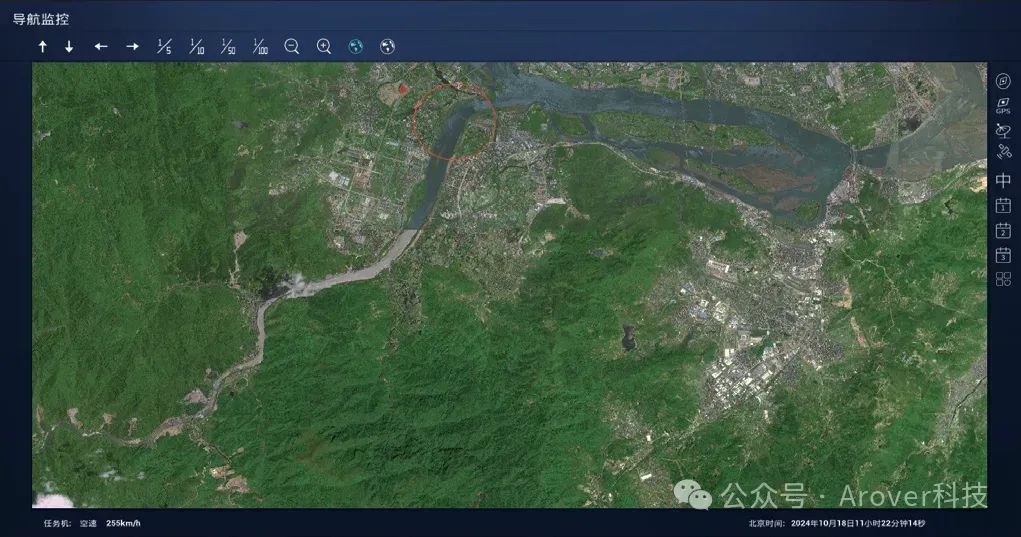Open the calendar 3 icon
Screen dimensions: 1021x537
coord(1003,255)
